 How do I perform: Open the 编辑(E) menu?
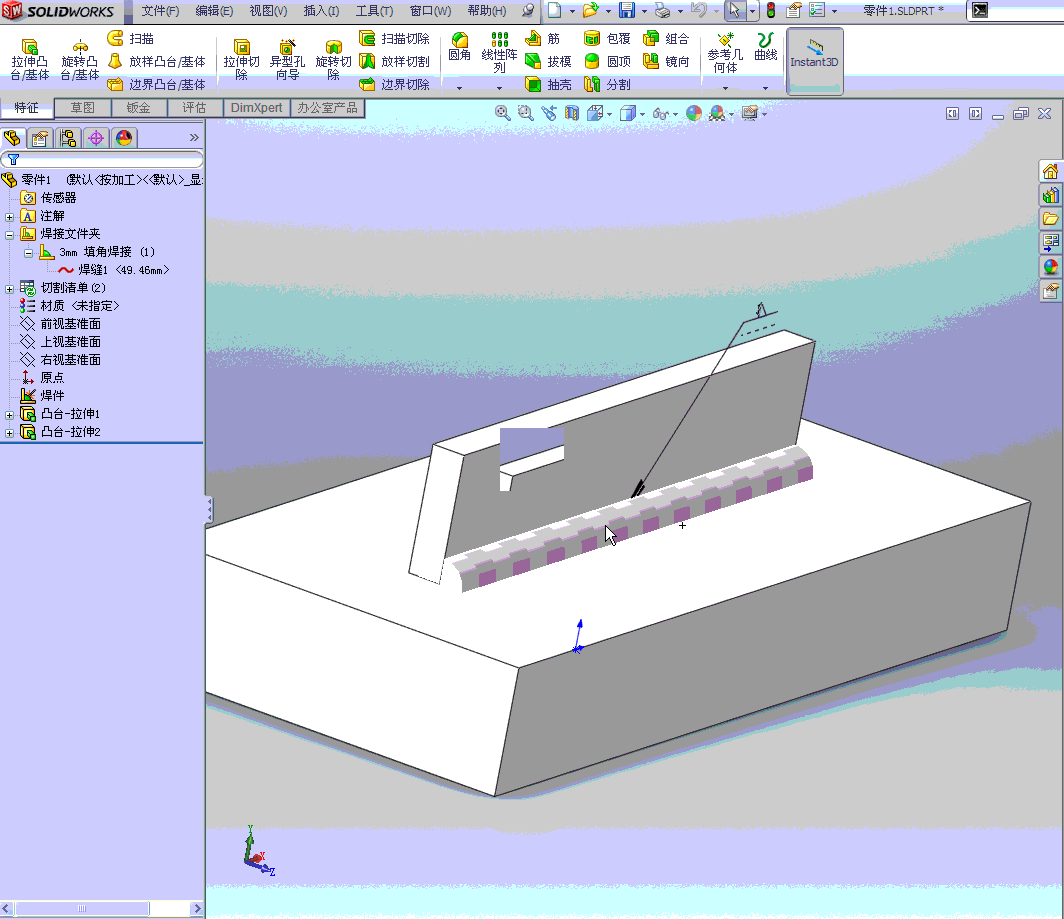pos(214,11)
